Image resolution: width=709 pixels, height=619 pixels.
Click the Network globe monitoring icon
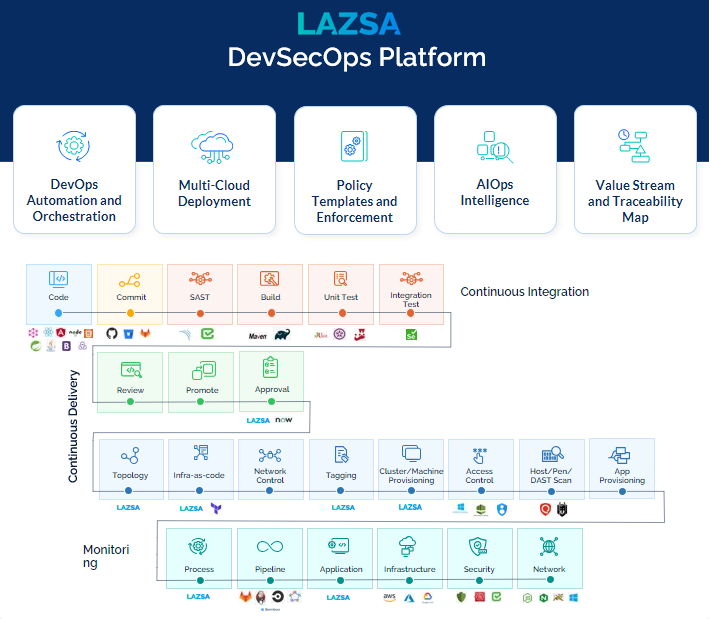point(548,546)
